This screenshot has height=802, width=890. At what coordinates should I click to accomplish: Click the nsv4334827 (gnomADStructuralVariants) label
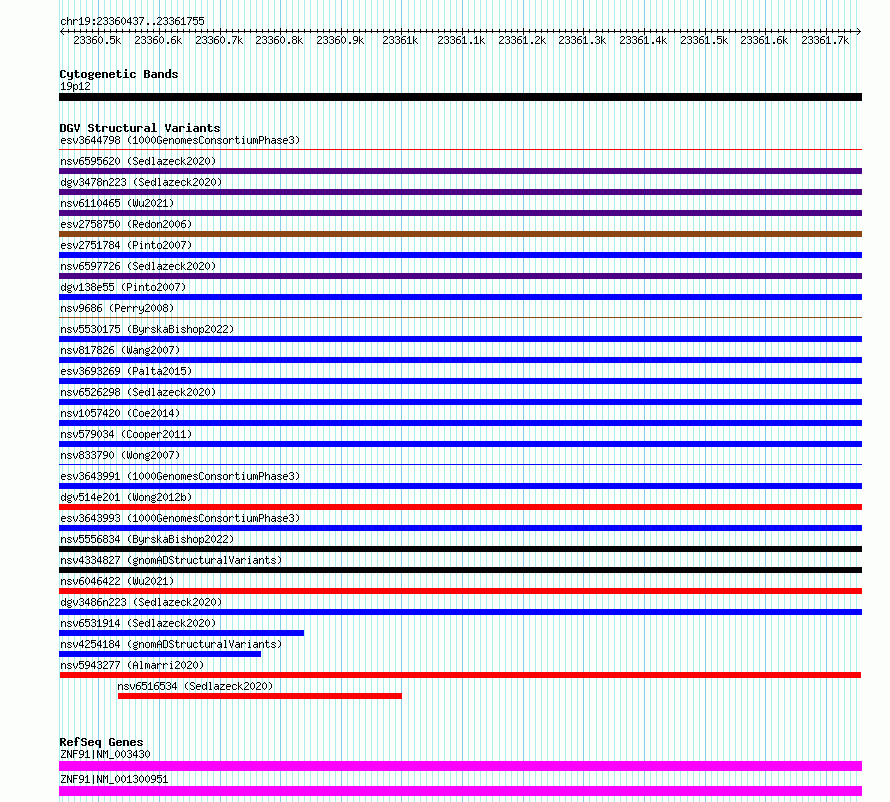[171, 560]
